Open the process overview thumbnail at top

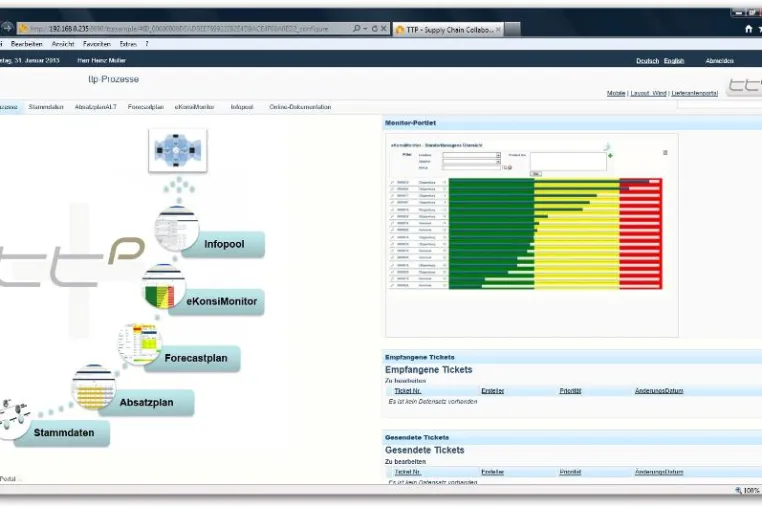(178, 150)
